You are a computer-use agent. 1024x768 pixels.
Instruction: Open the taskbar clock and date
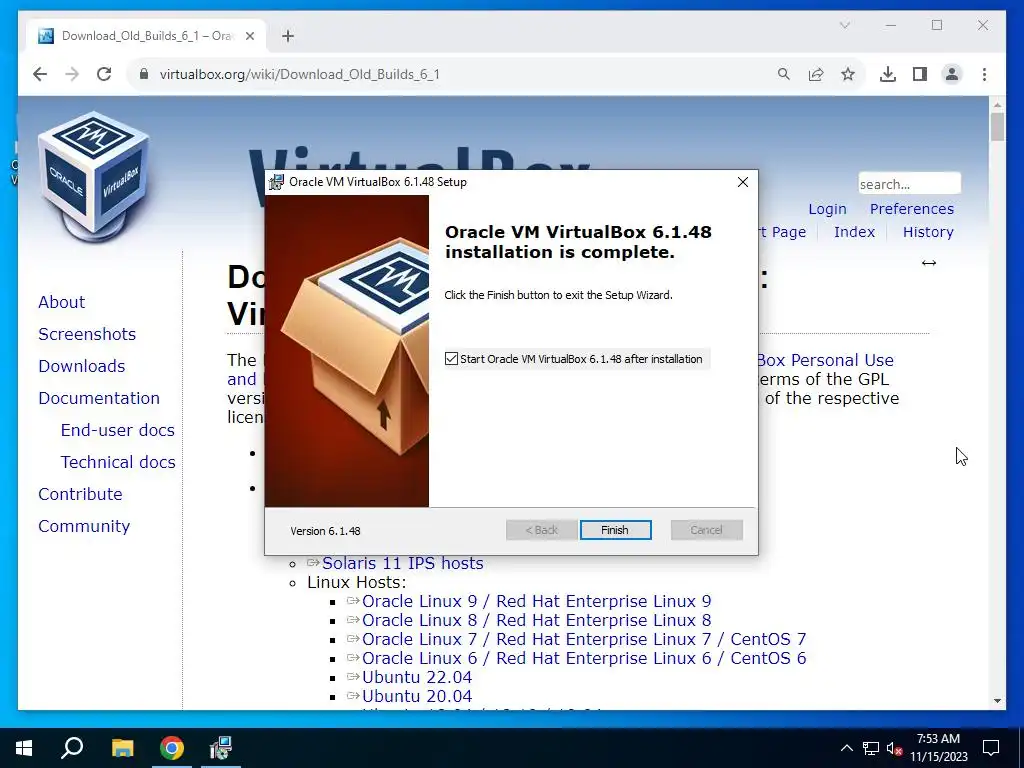coord(938,748)
